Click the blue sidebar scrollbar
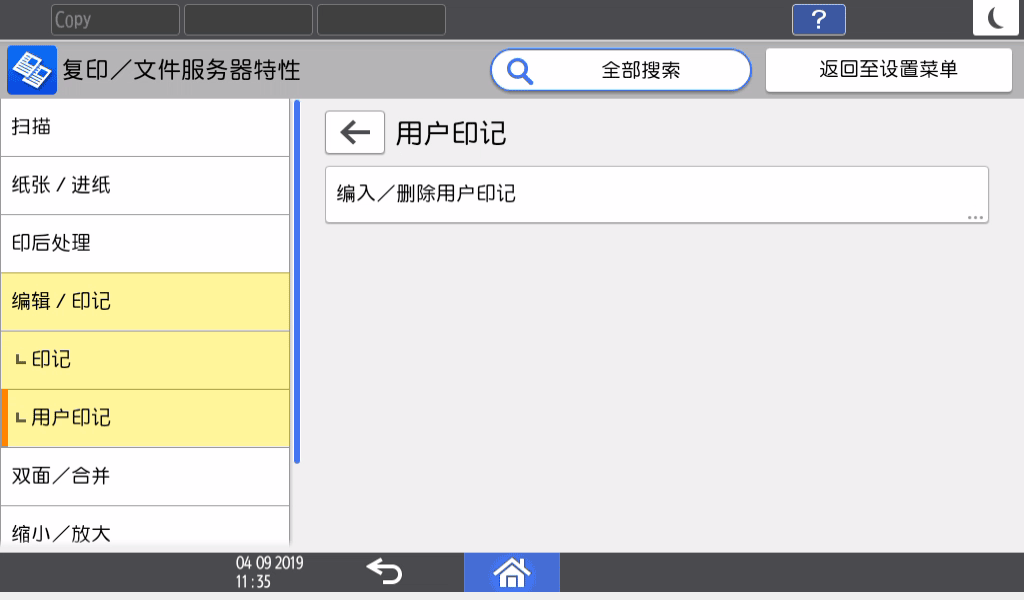 pos(297,280)
